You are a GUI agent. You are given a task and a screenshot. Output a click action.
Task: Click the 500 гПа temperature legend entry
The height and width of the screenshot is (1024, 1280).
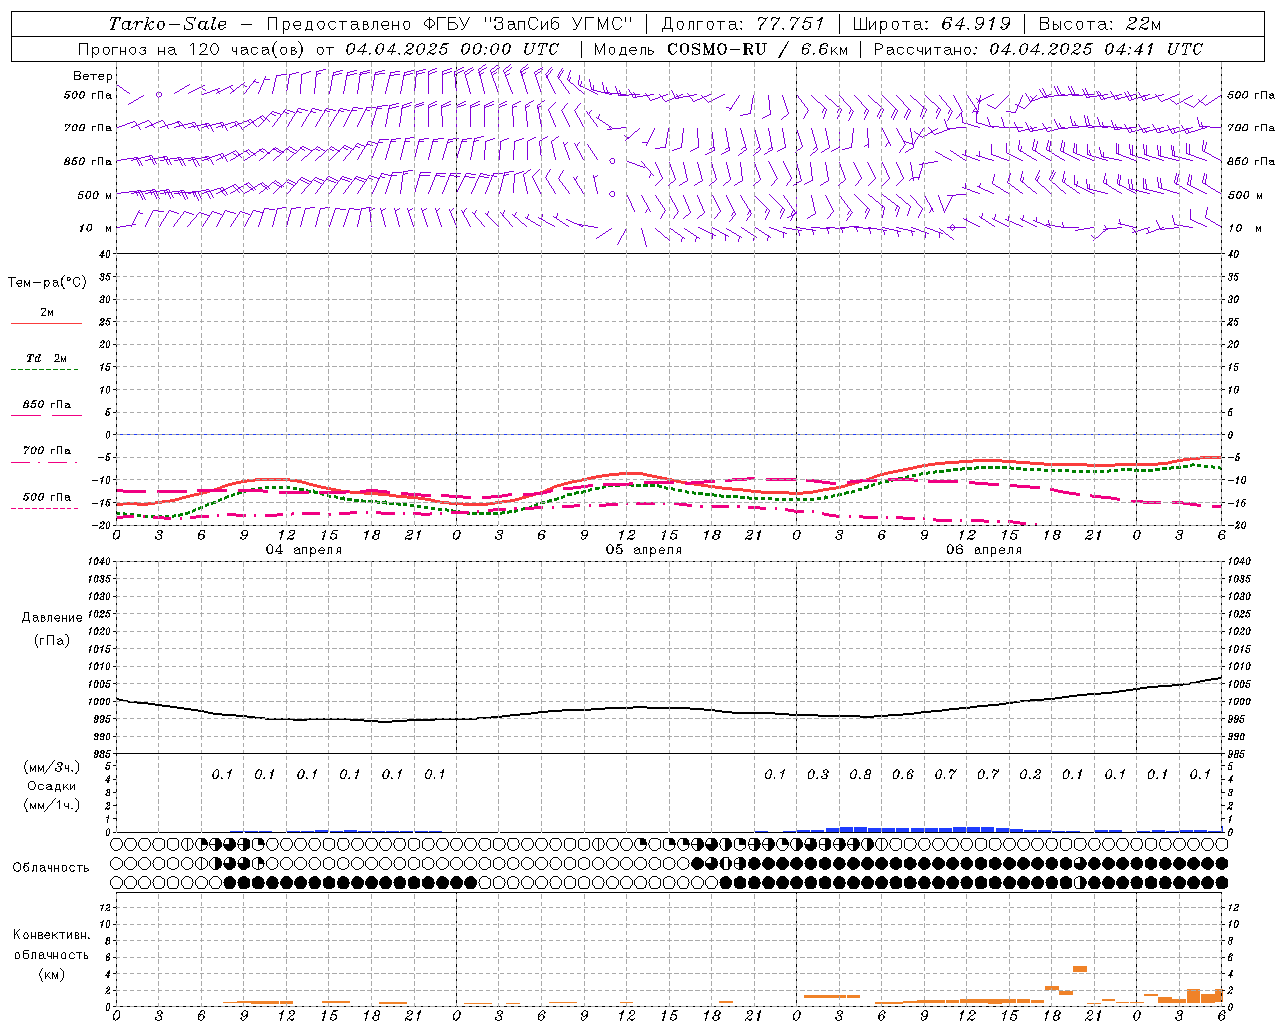pos(47,497)
